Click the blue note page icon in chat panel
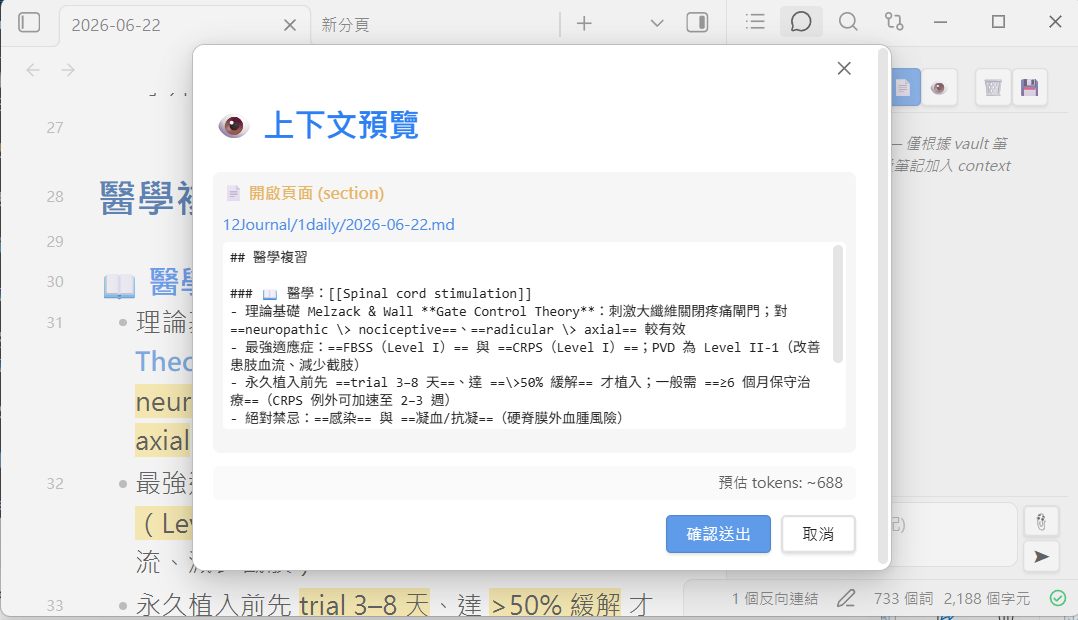The width and height of the screenshot is (1078, 620). pyautogui.click(x=905, y=87)
